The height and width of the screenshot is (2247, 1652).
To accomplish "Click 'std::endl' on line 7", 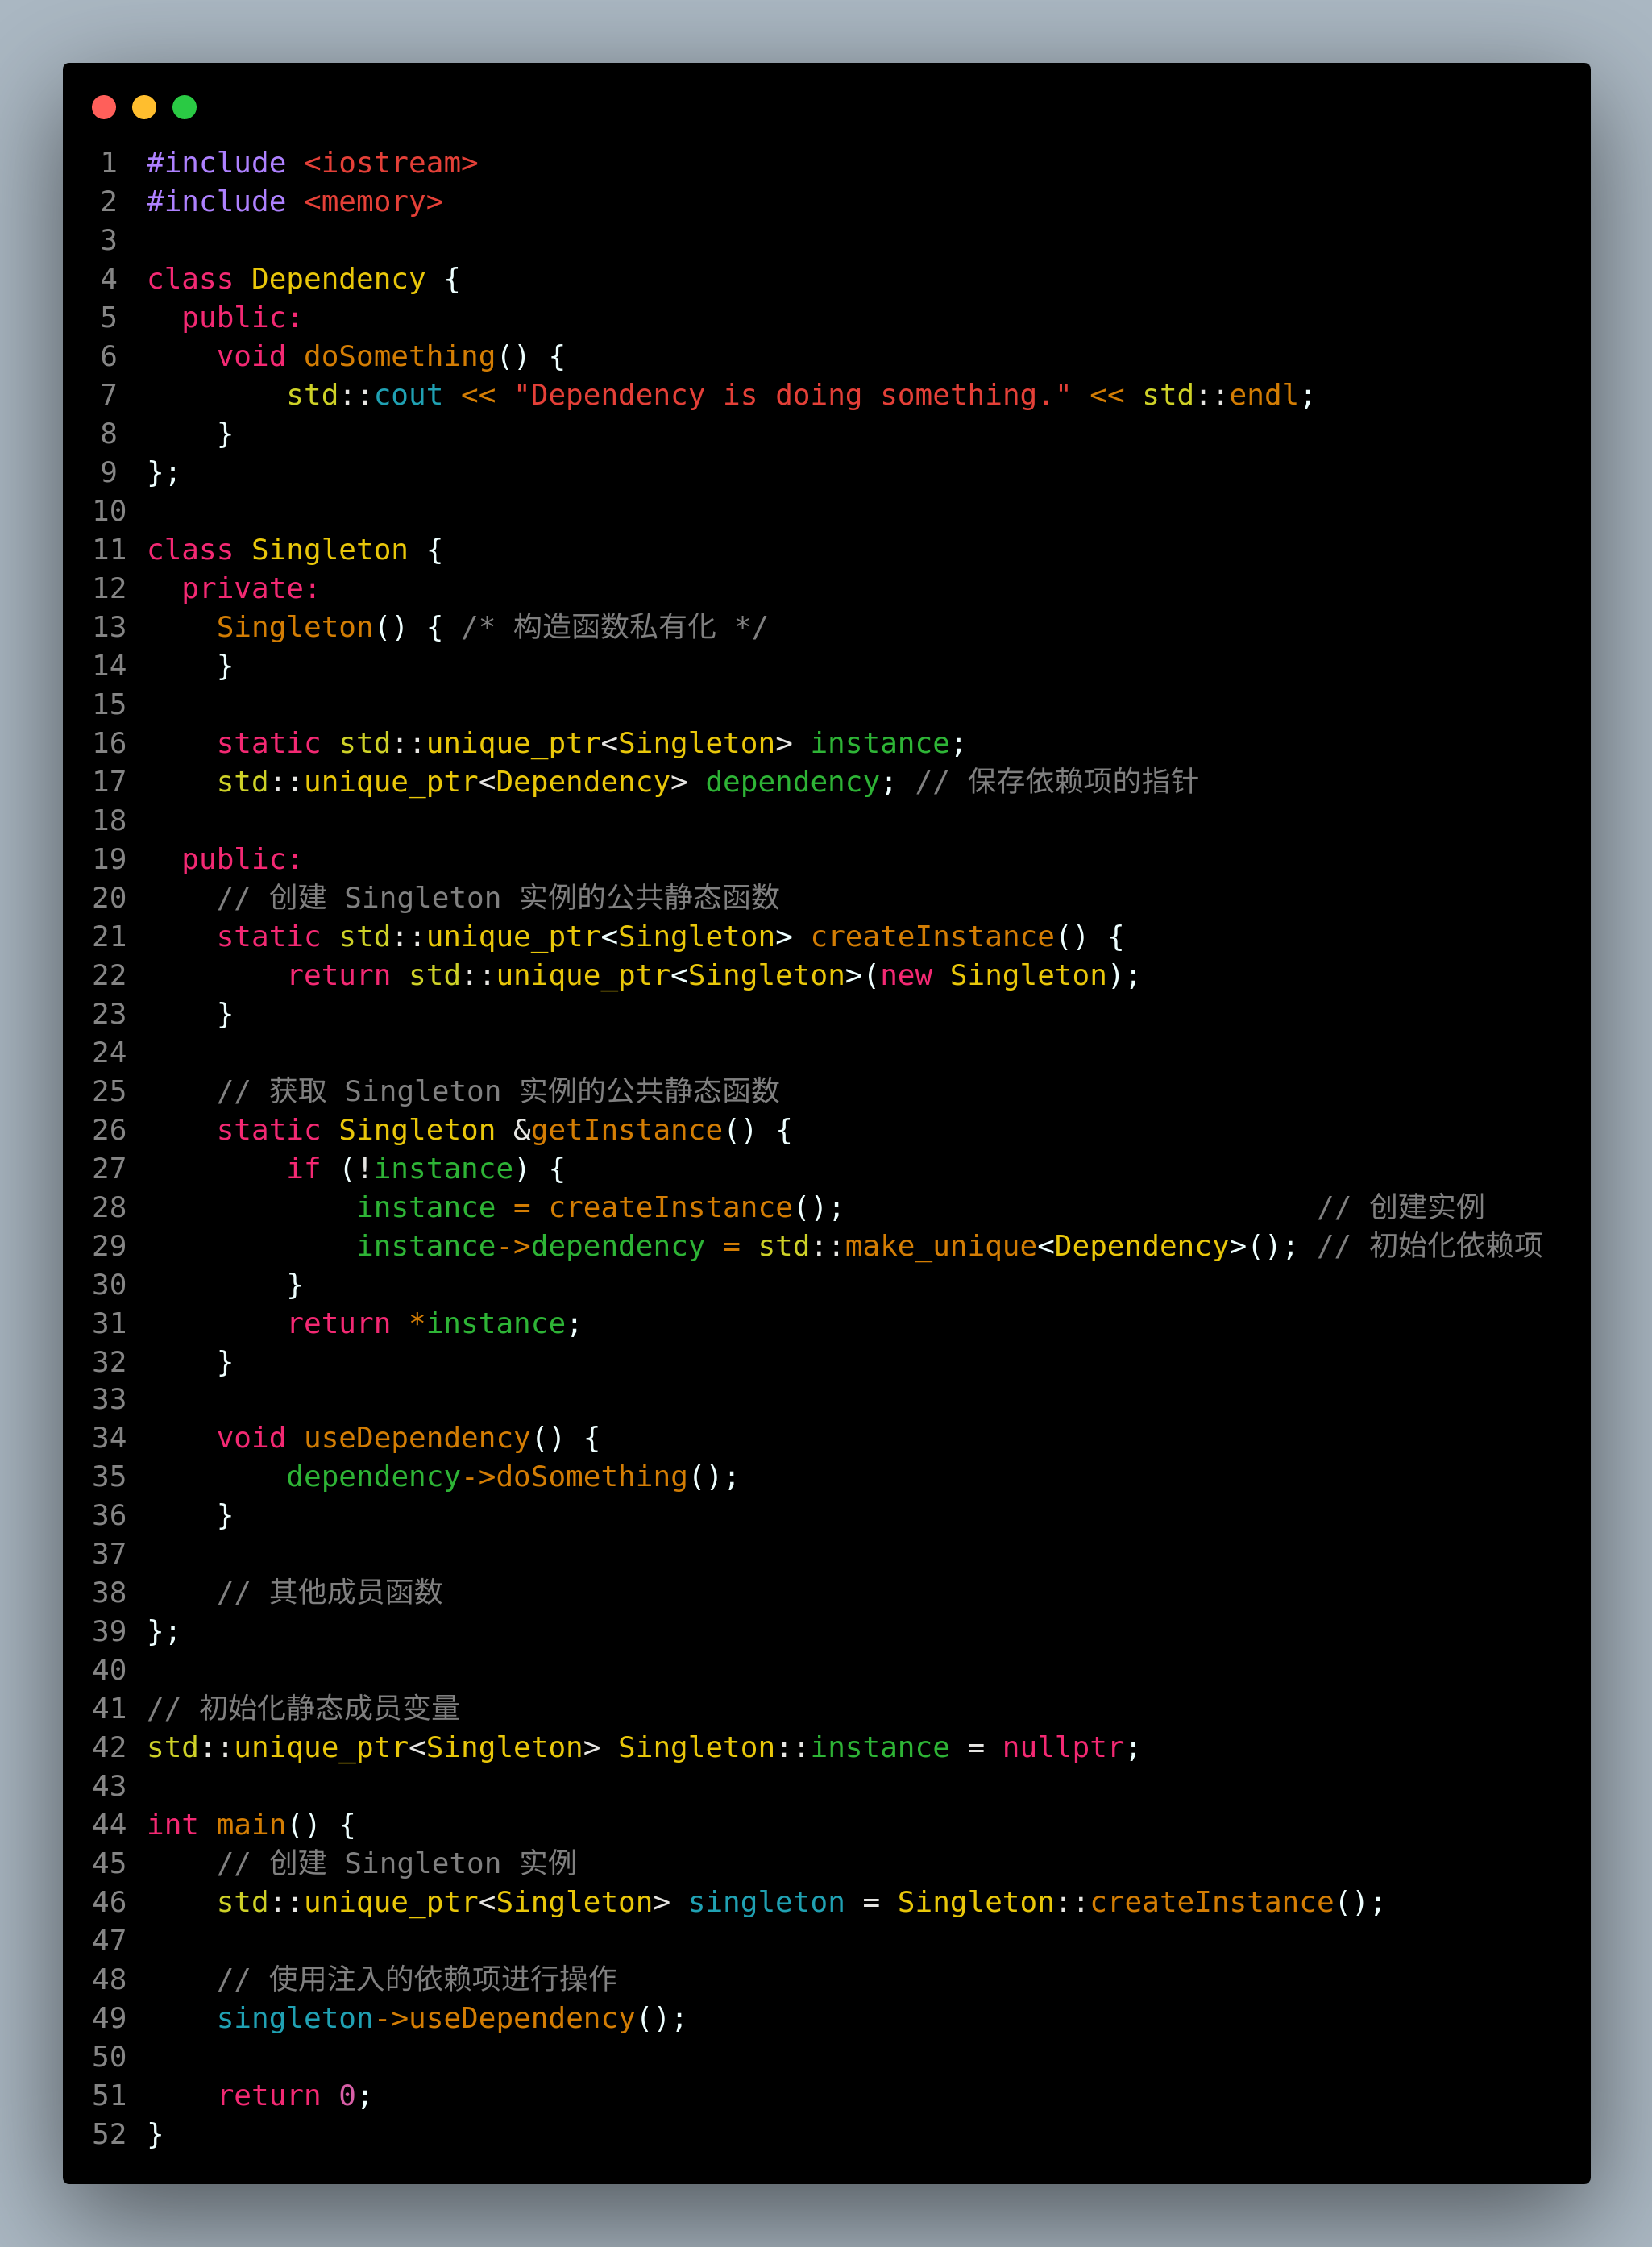I will pos(1220,396).
